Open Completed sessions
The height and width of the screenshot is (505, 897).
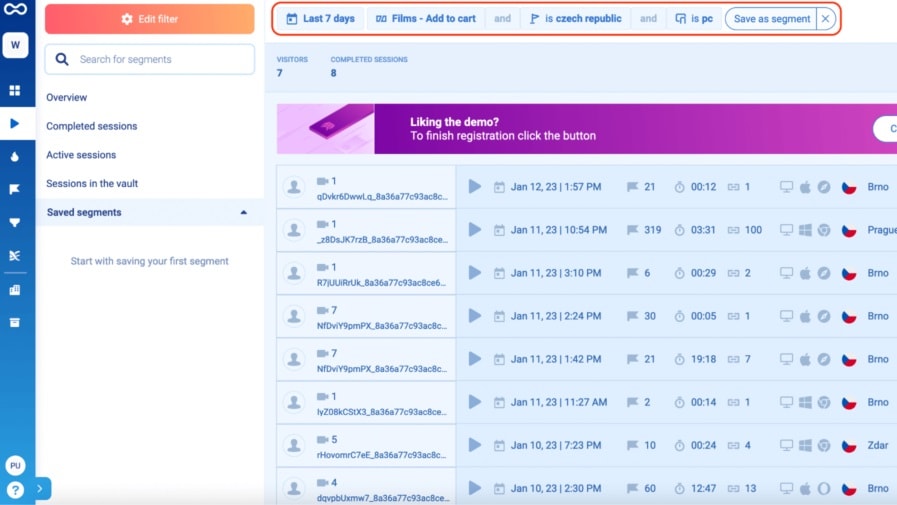tap(92, 126)
